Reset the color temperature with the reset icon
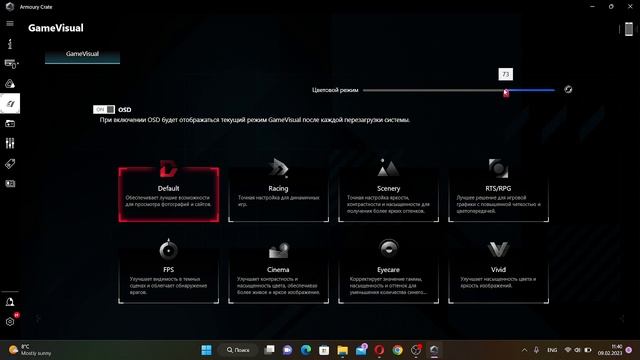 [568, 89]
